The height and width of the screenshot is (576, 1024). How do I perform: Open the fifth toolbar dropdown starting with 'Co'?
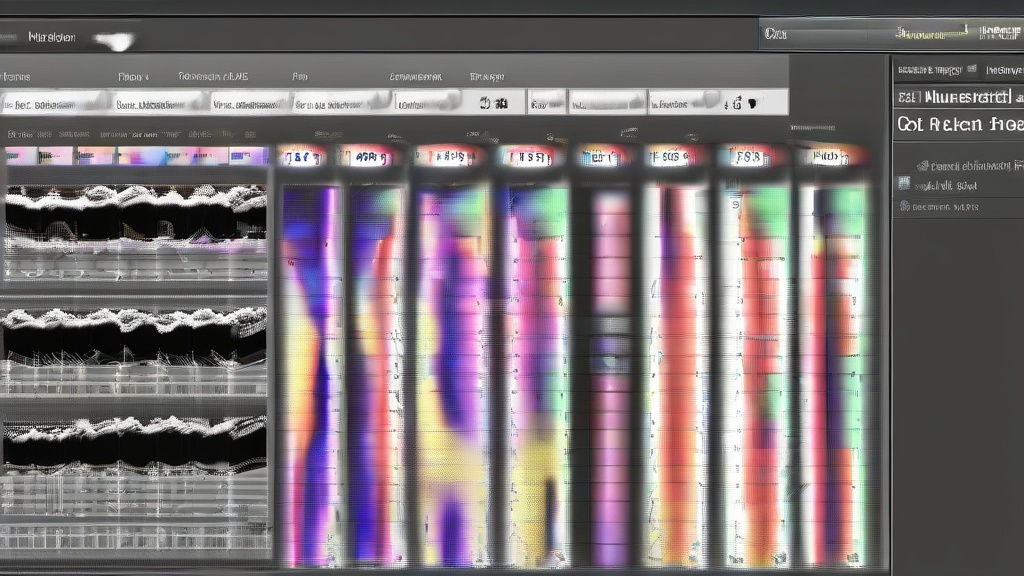click(x=427, y=103)
